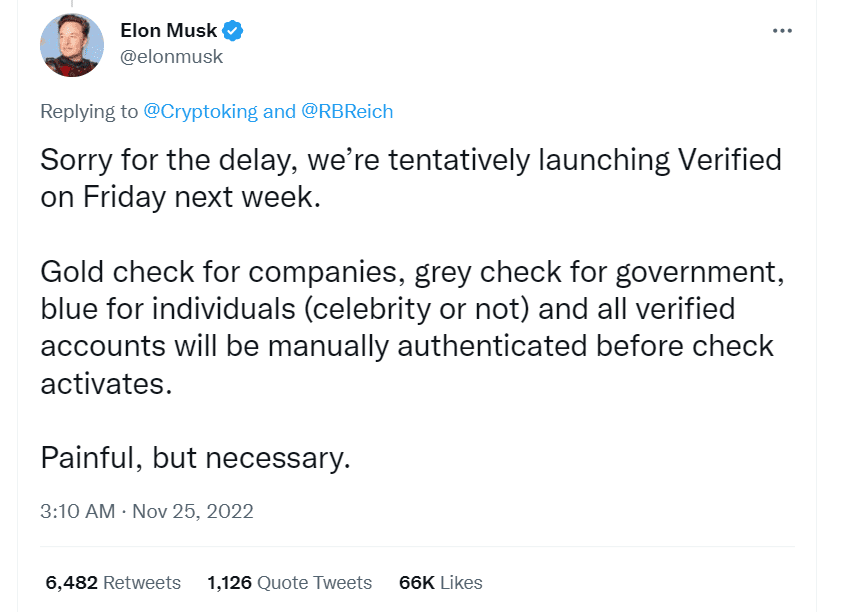Viewport: 843px width, 612px height.
Task: Show the 66K Likes list
Action: pyautogui.click(x=441, y=582)
